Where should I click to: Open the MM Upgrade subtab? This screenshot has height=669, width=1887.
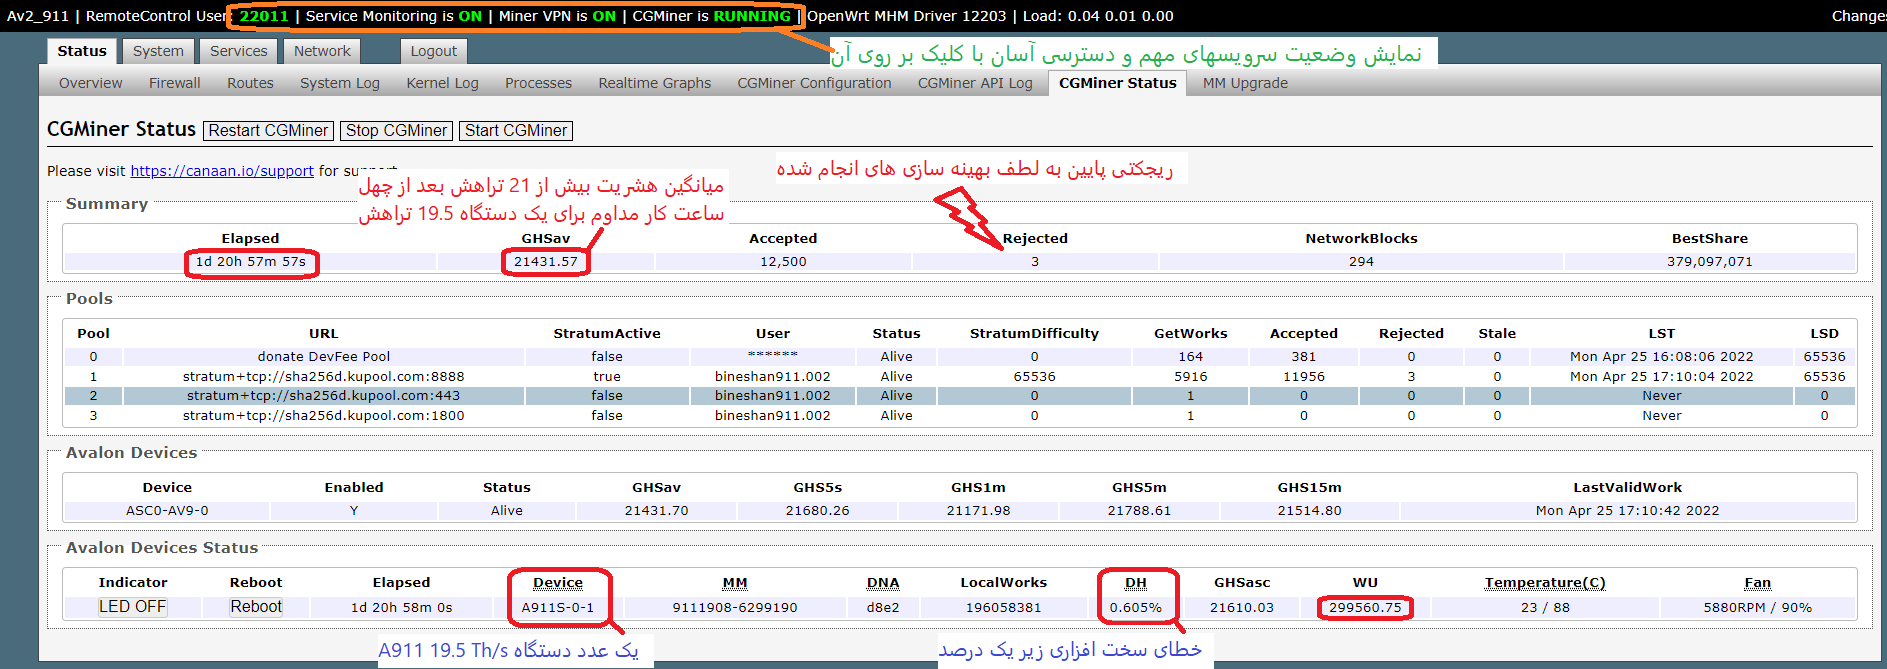[x=1245, y=83]
